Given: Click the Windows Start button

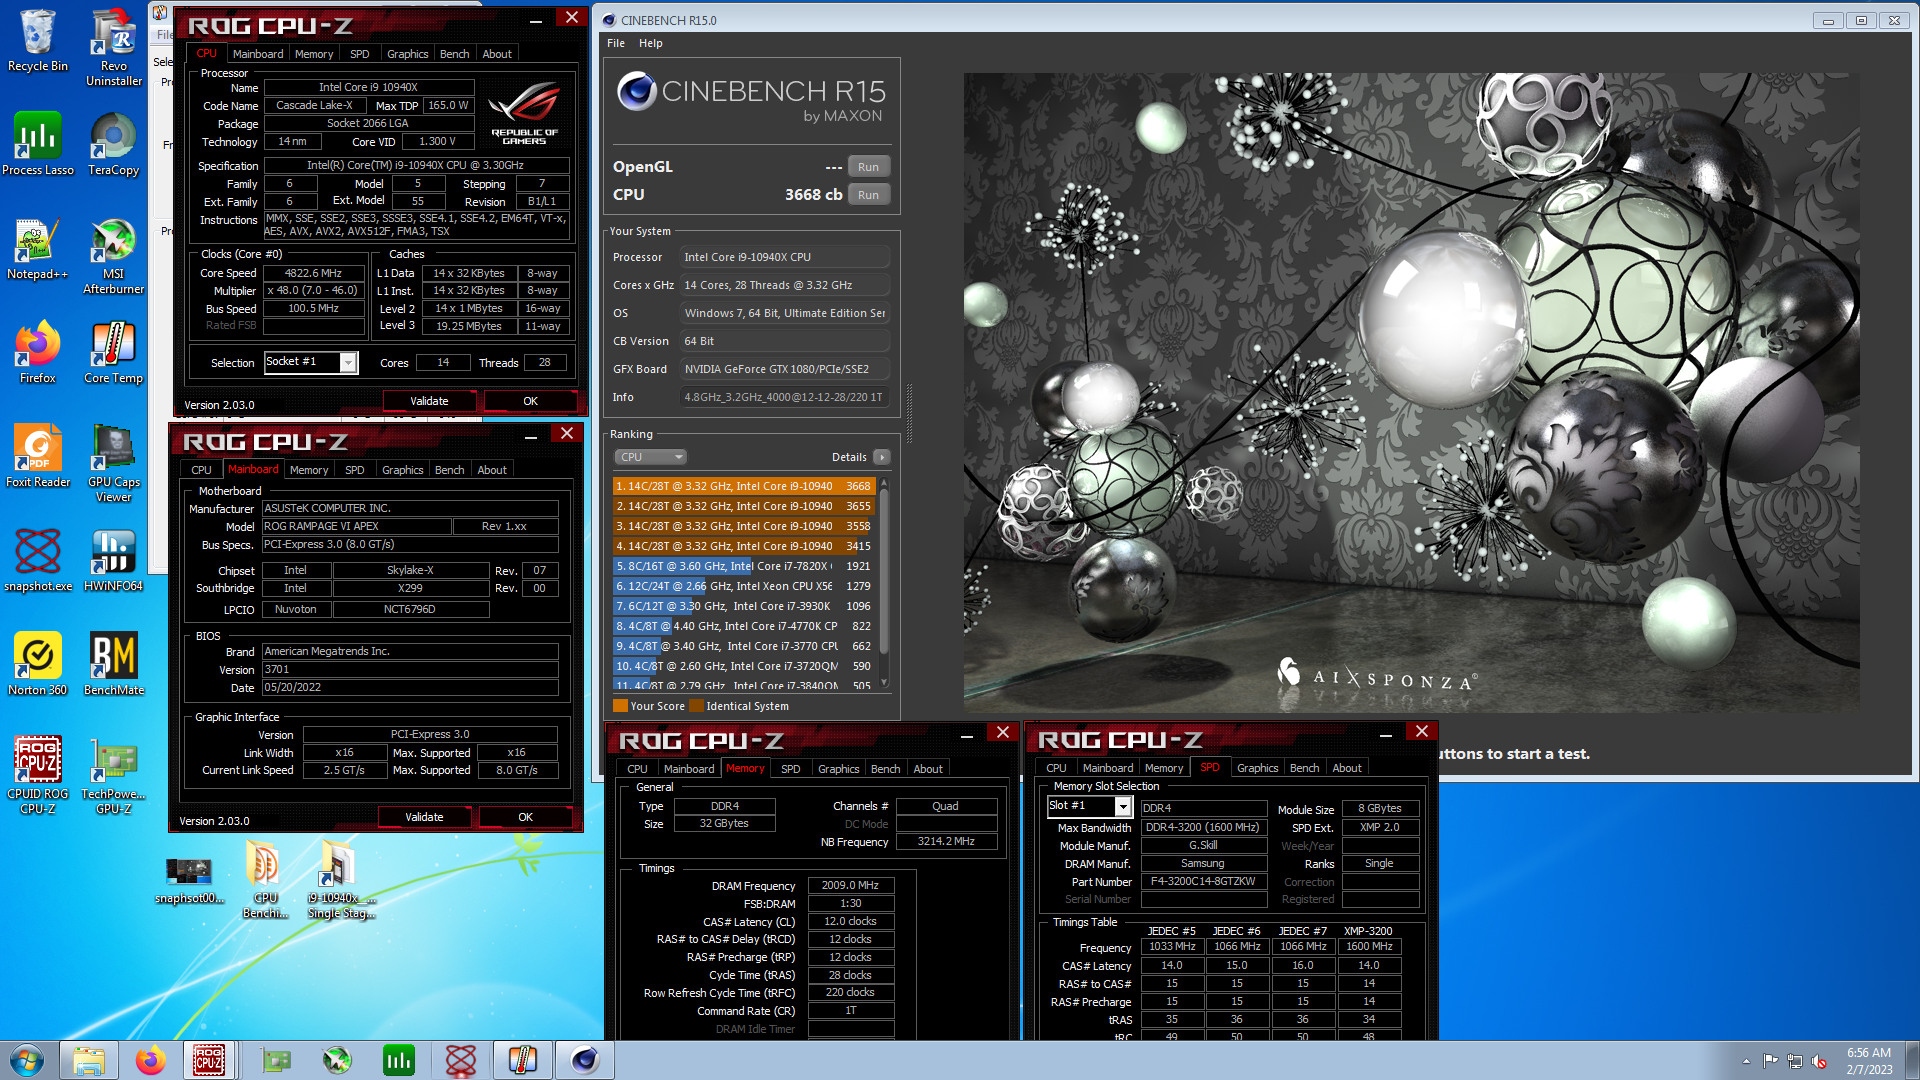Looking at the screenshot, I should pyautogui.click(x=27, y=1060).
